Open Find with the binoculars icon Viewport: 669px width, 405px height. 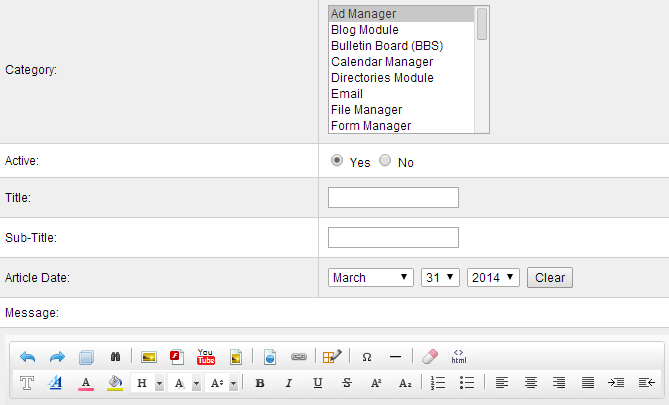pyautogui.click(x=115, y=357)
